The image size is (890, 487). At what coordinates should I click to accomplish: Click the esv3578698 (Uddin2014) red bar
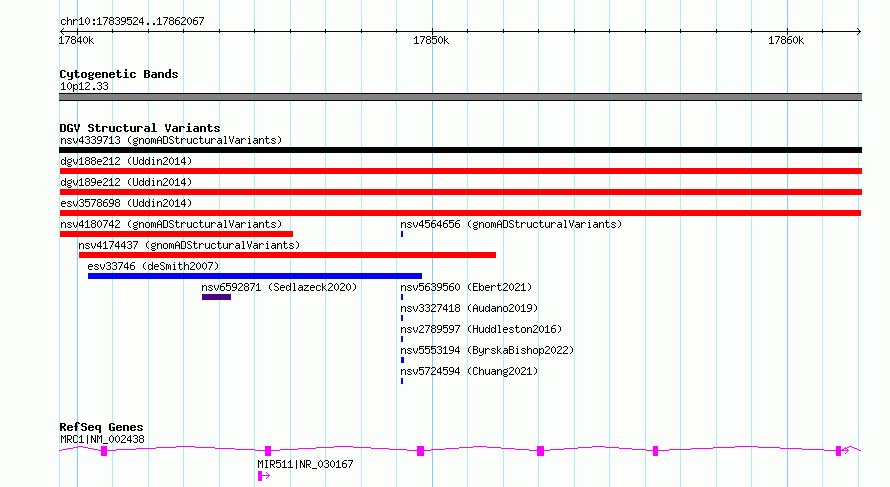click(460, 213)
